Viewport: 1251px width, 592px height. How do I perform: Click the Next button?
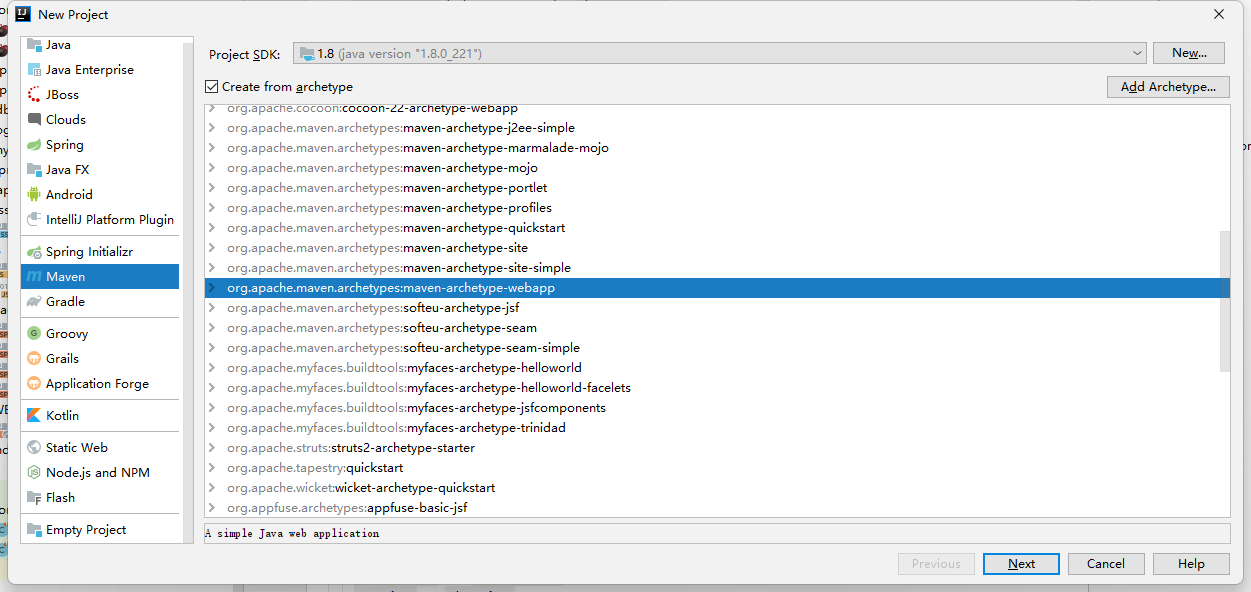(x=1021, y=564)
